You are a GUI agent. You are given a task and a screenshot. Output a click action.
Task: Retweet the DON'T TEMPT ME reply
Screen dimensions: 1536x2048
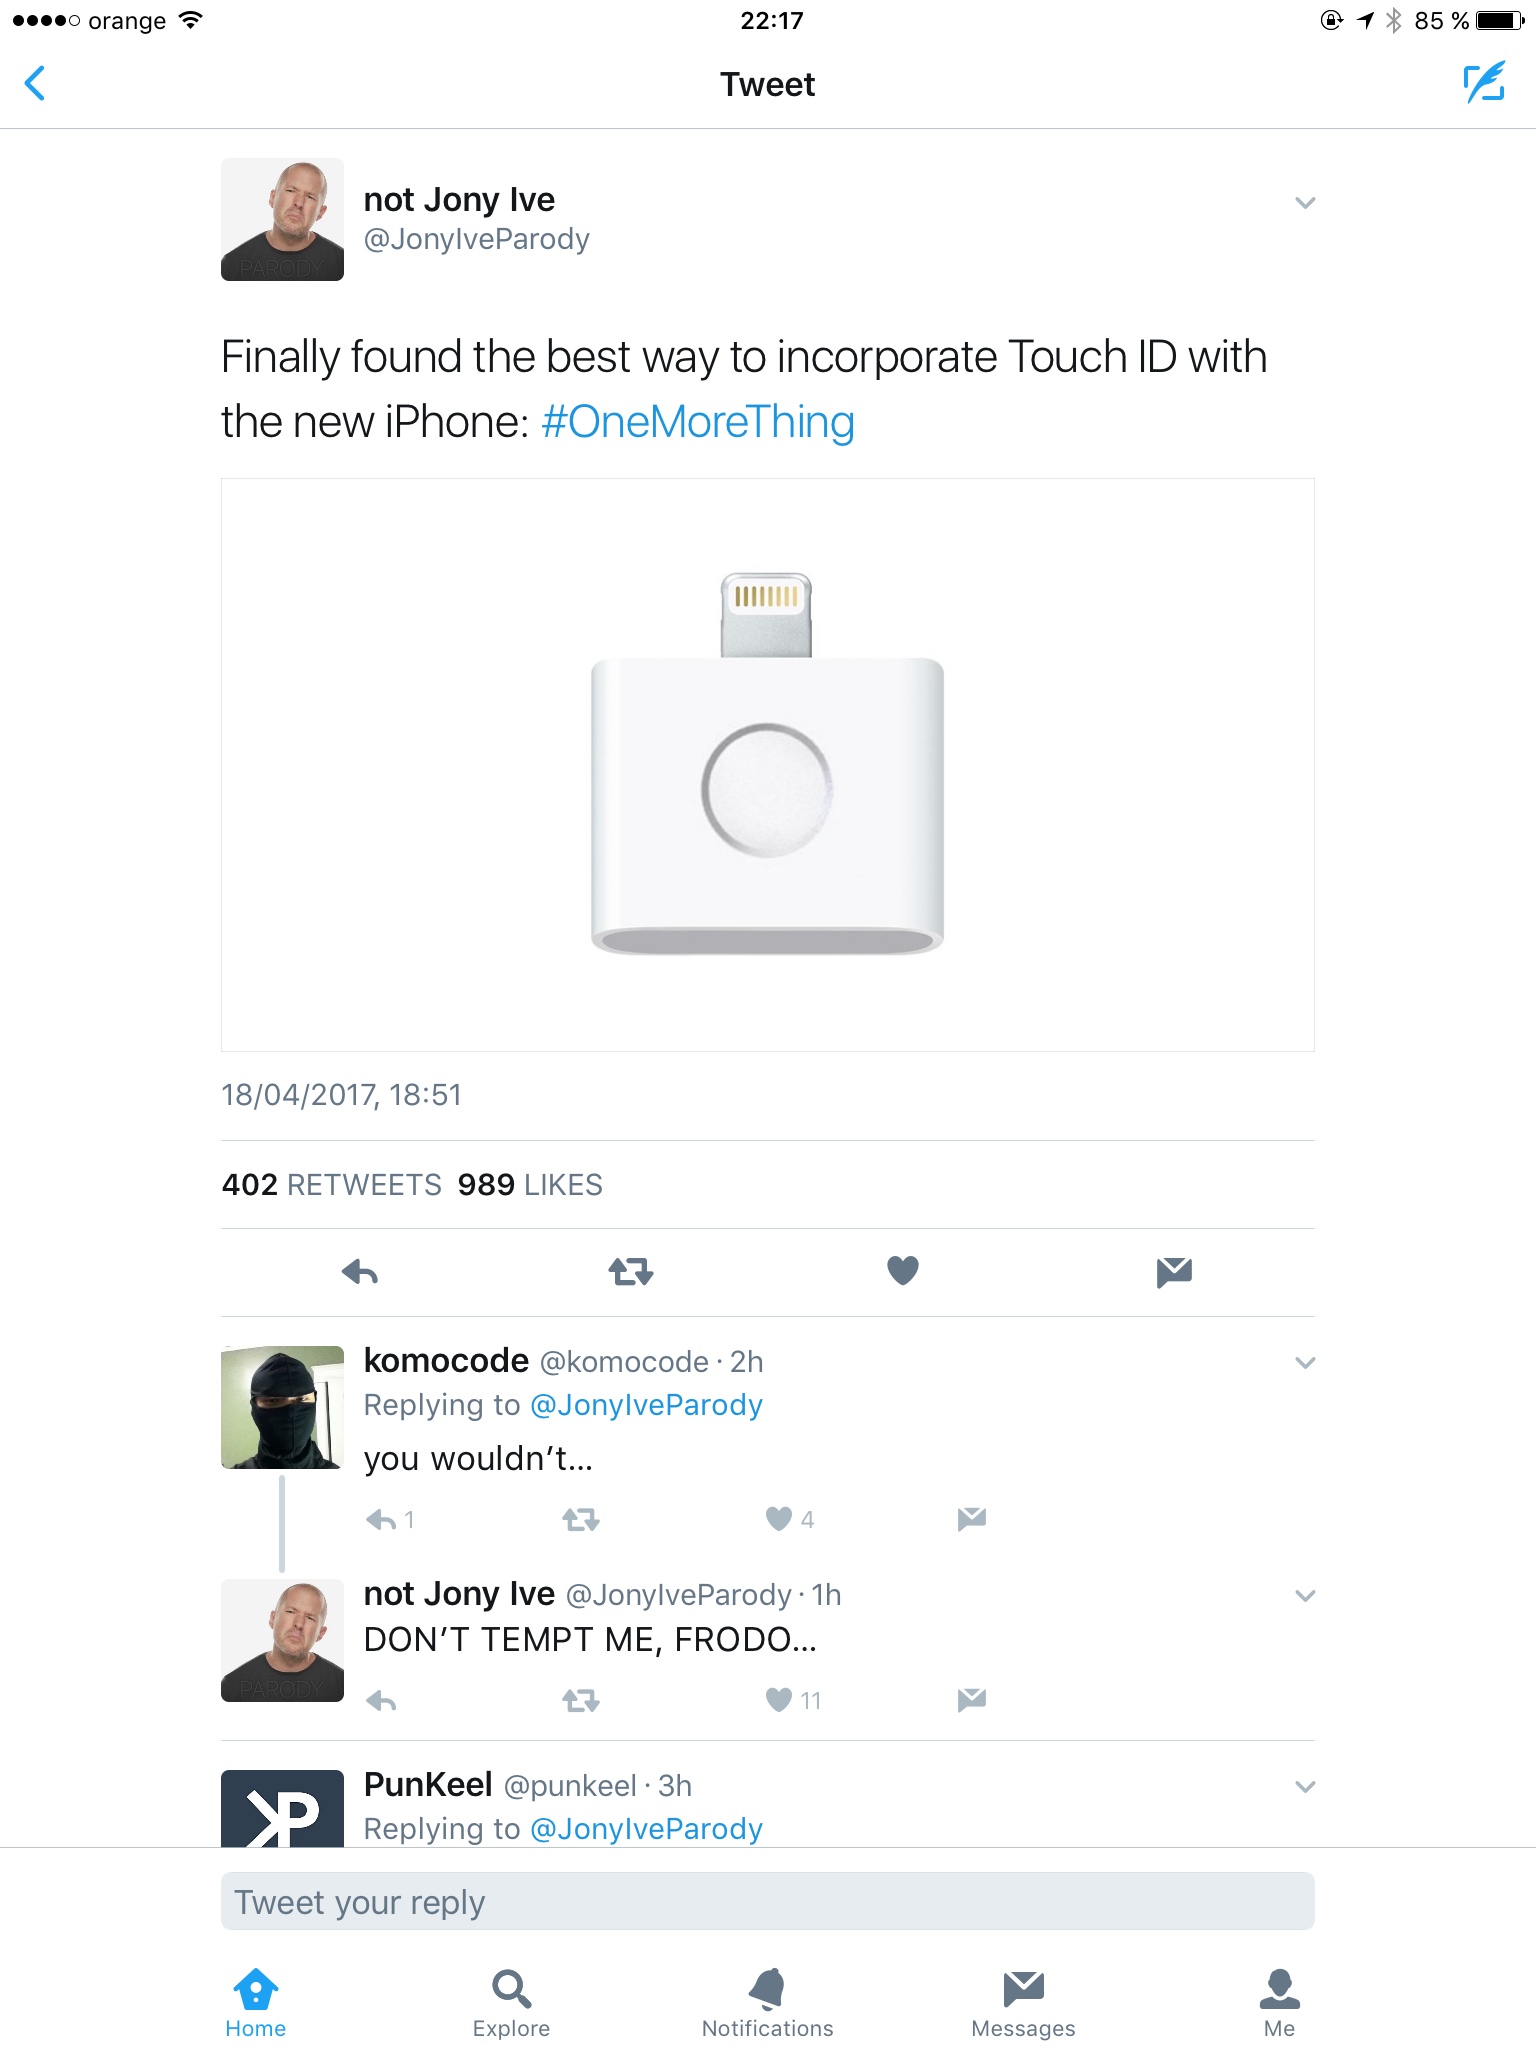581,1700
